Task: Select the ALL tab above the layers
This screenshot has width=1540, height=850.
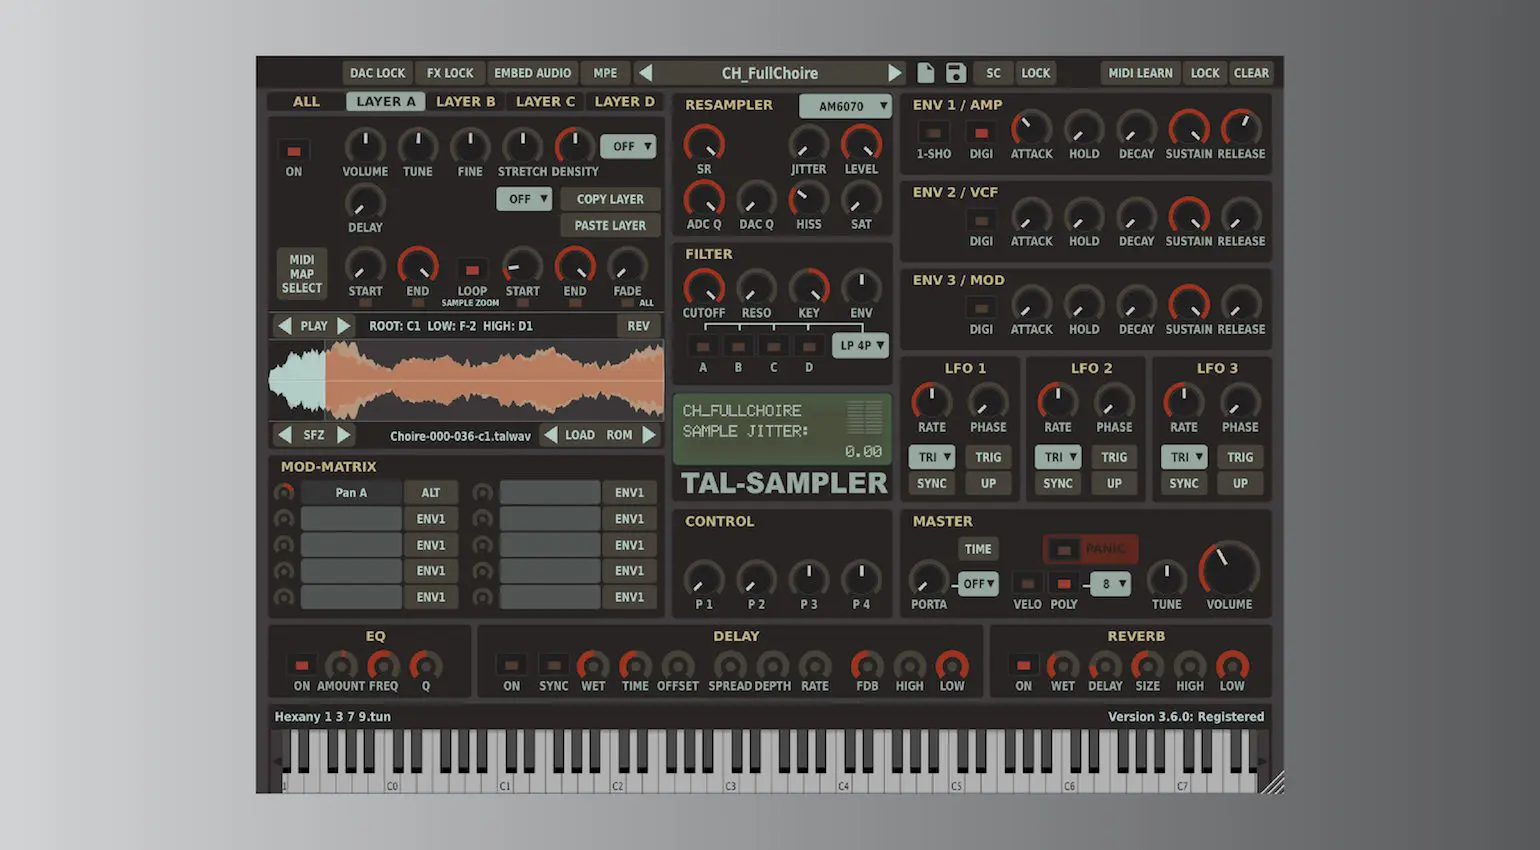Action: click(305, 101)
